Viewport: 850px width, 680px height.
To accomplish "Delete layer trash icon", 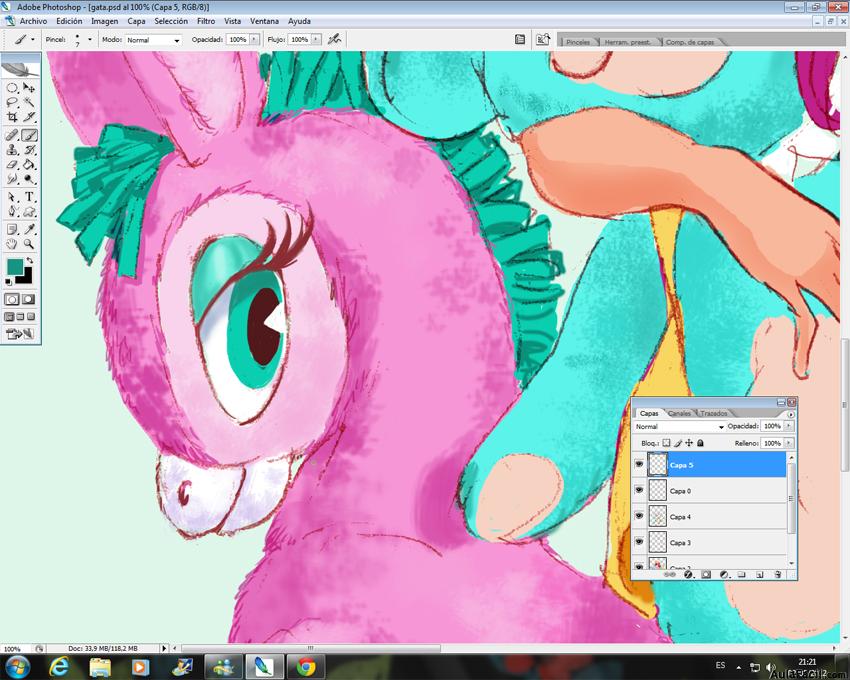I will click(777, 574).
